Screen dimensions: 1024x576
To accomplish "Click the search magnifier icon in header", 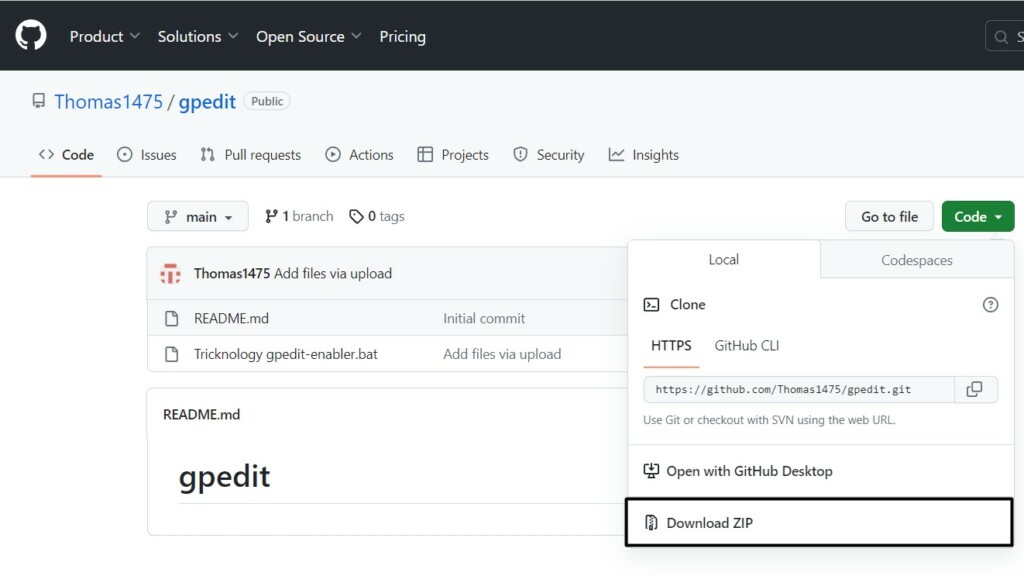I will pyautogui.click(x=1003, y=37).
